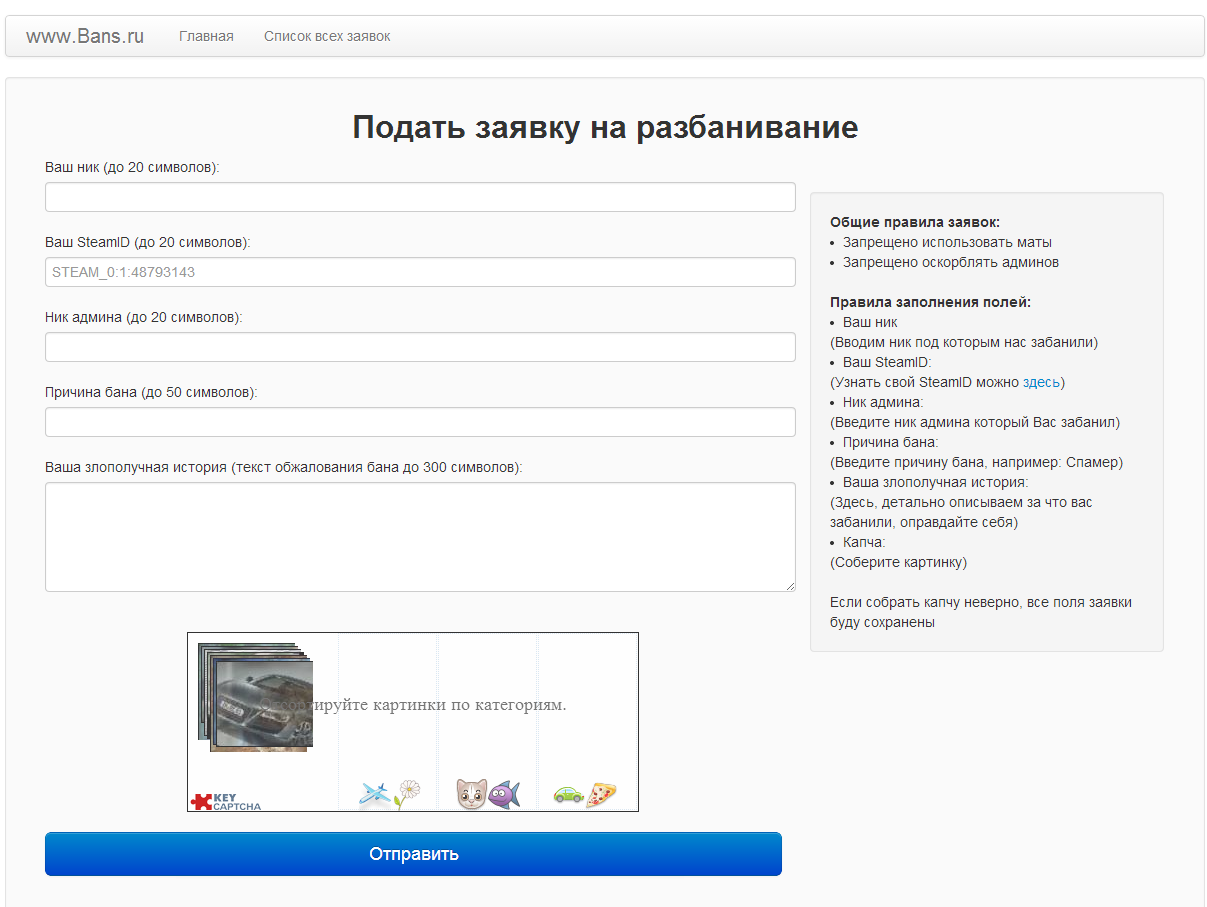The height and width of the screenshot is (907, 1207).
Task: Focus the Ваш SteamID input field
Action: [420, 272]
